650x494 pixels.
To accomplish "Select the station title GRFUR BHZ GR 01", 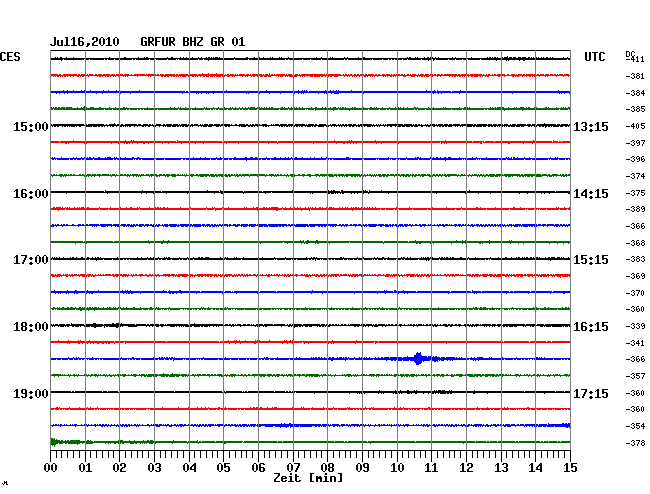I will click(193, 42).
